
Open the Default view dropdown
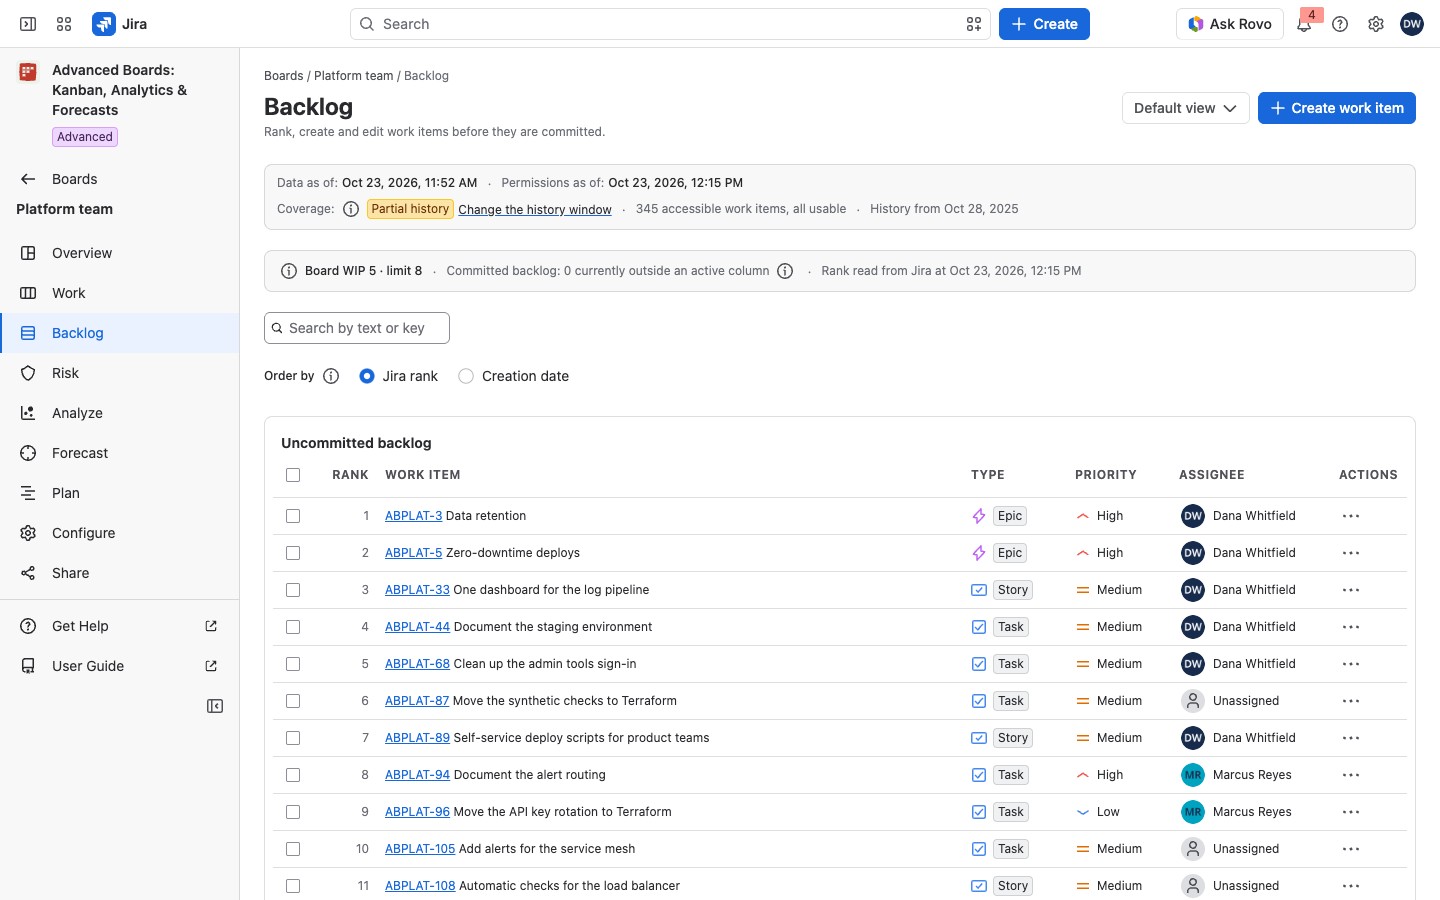click(1186, 108)
